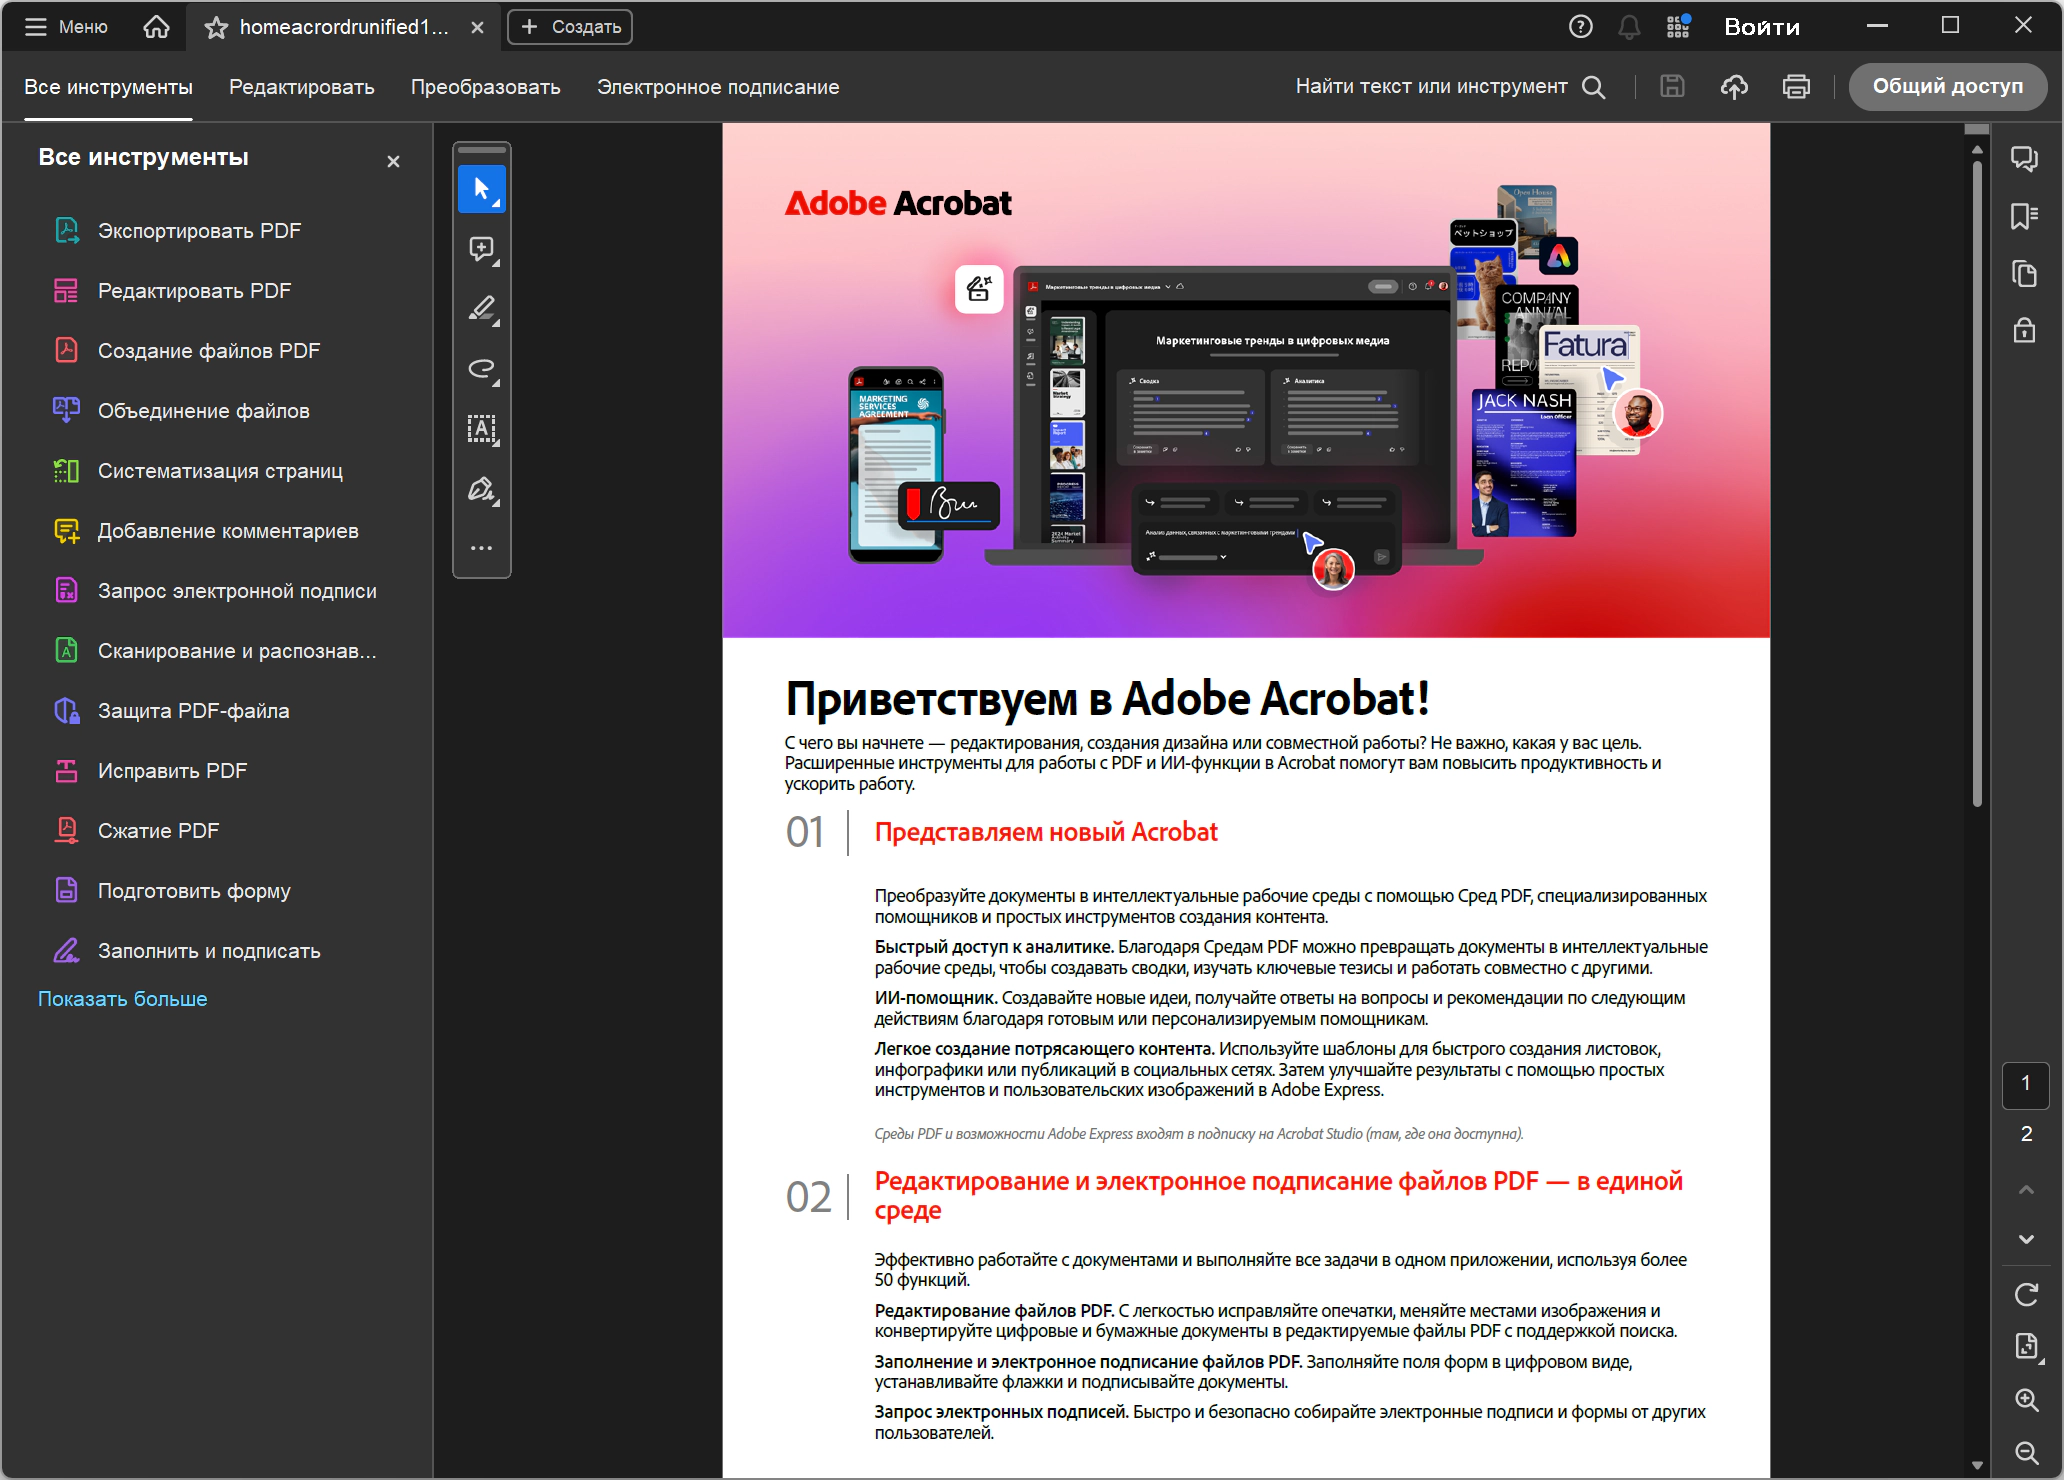Click the print document icon
Screen dimensions: 2064x1480
tap(1796, 87)
